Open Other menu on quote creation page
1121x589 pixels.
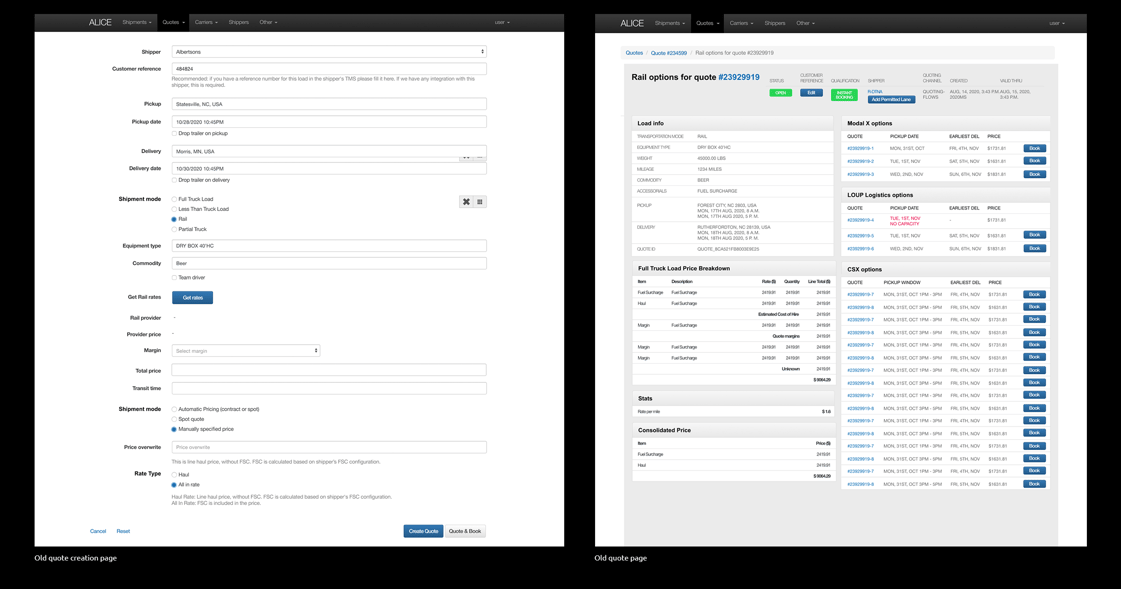pos(268,22)
